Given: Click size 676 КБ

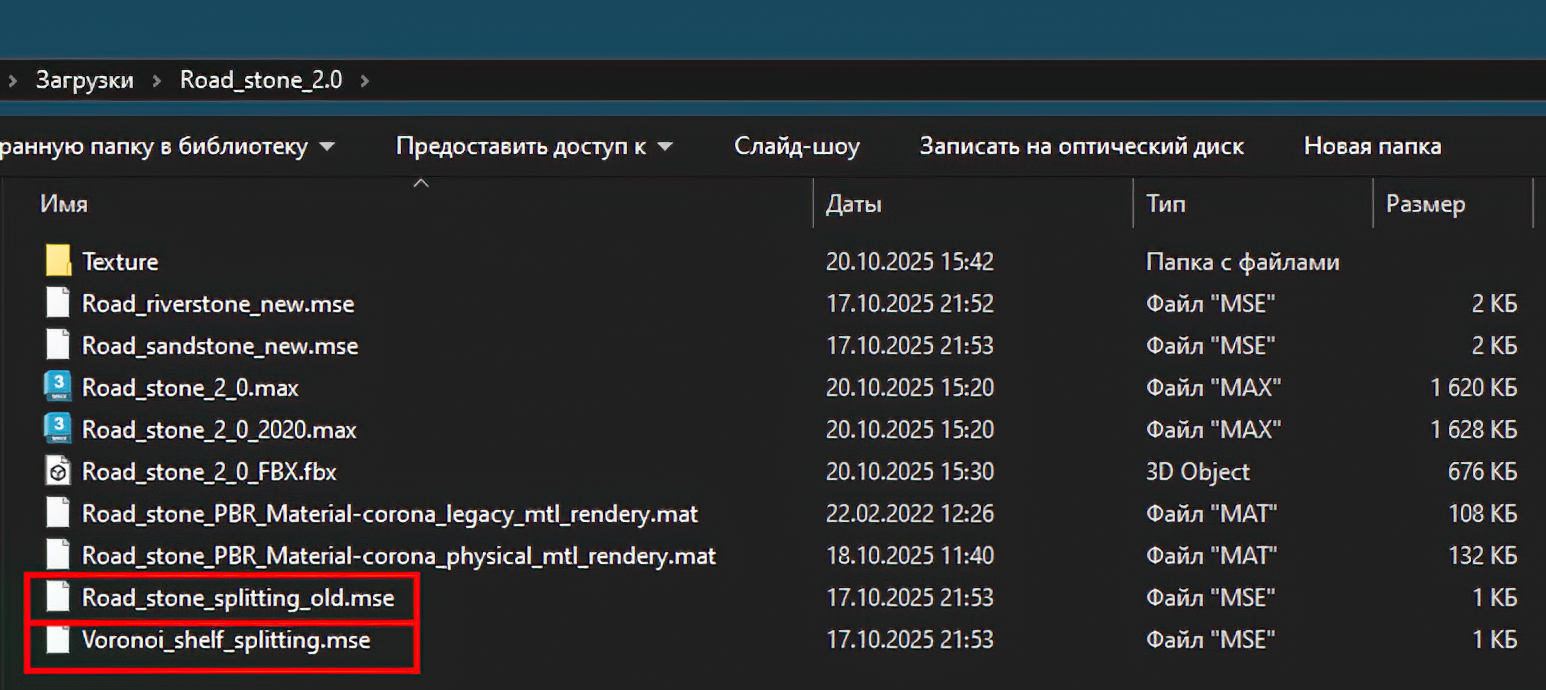Looking at the screenshot, I should [1482, 472].
